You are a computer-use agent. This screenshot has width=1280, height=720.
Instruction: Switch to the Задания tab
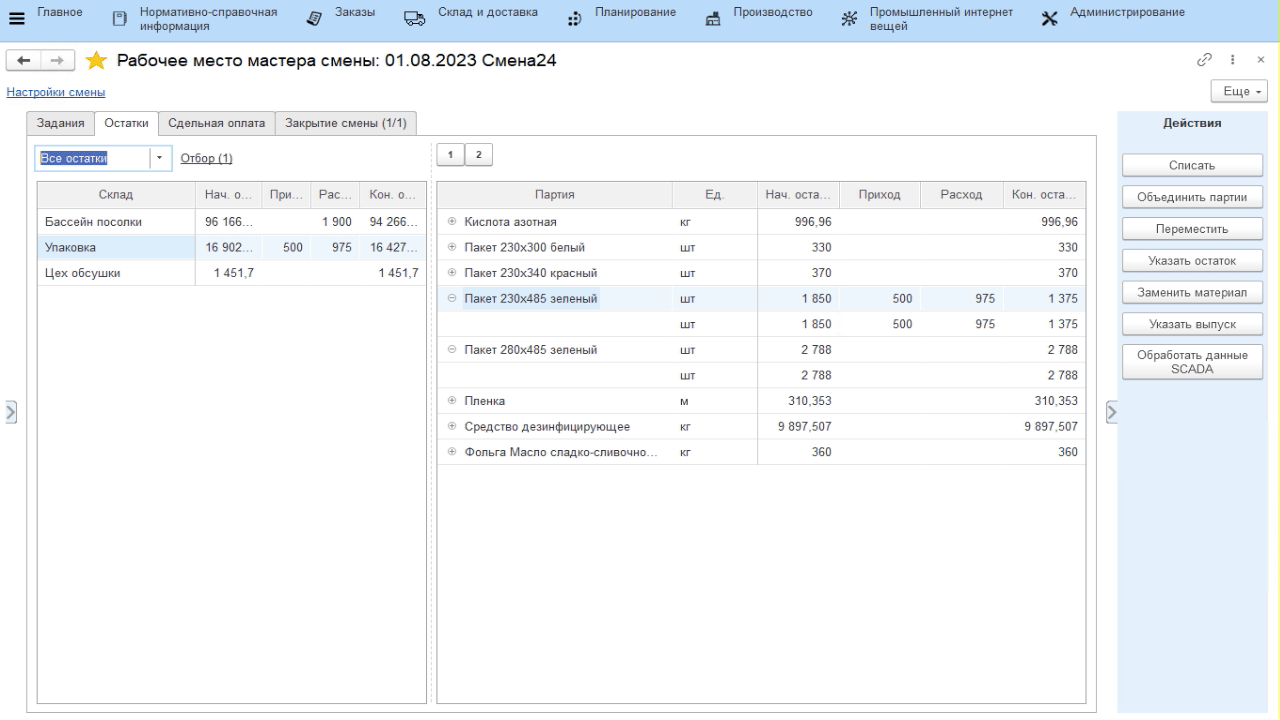tap(60, 123)
